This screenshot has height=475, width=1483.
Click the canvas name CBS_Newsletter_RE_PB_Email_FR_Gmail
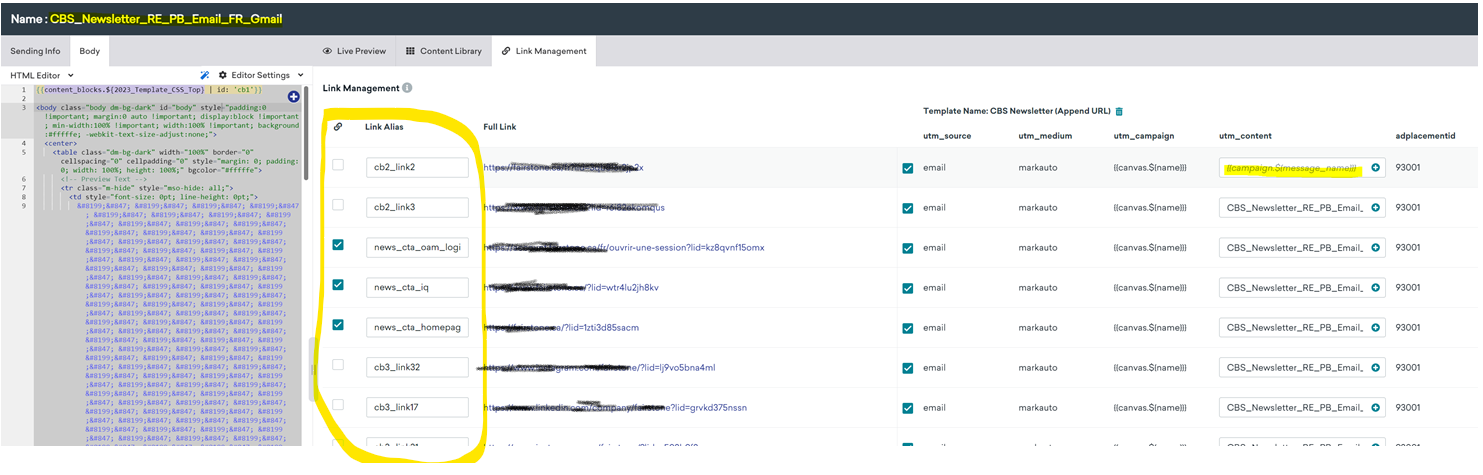(x=166, y=18)
